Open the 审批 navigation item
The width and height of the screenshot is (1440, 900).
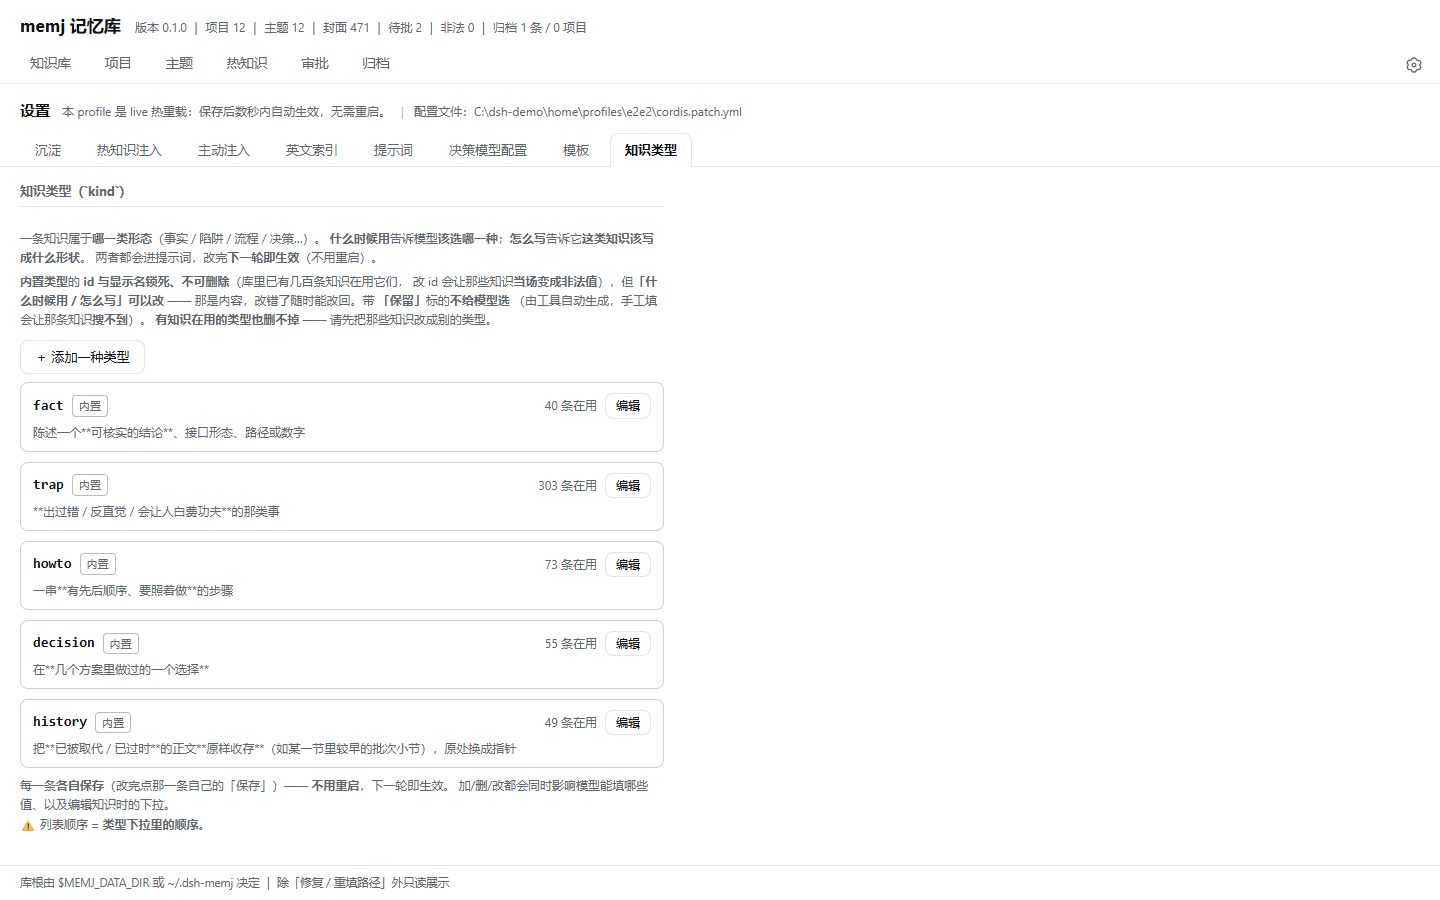[x=315, y=63]
